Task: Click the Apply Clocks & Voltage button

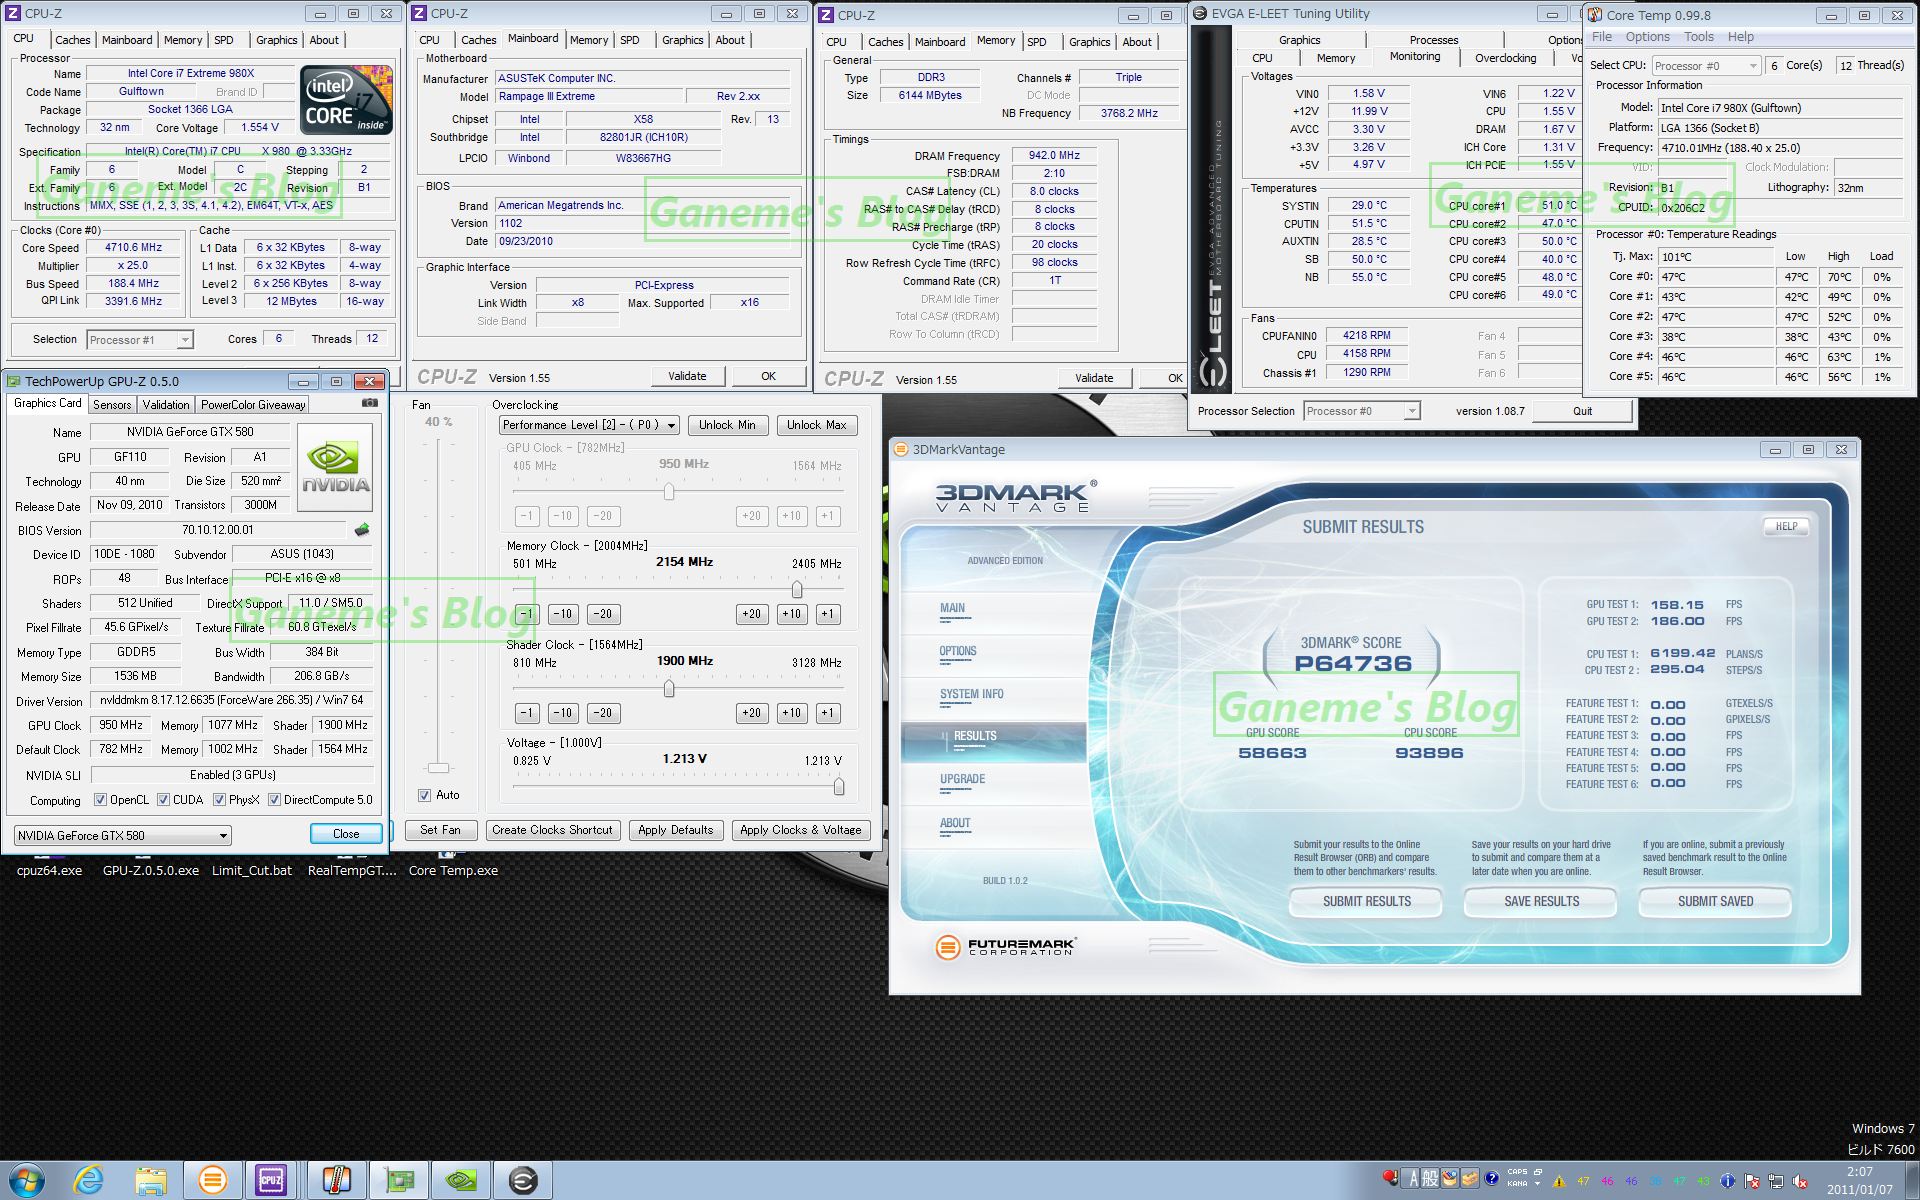Action: pos(800,830)
